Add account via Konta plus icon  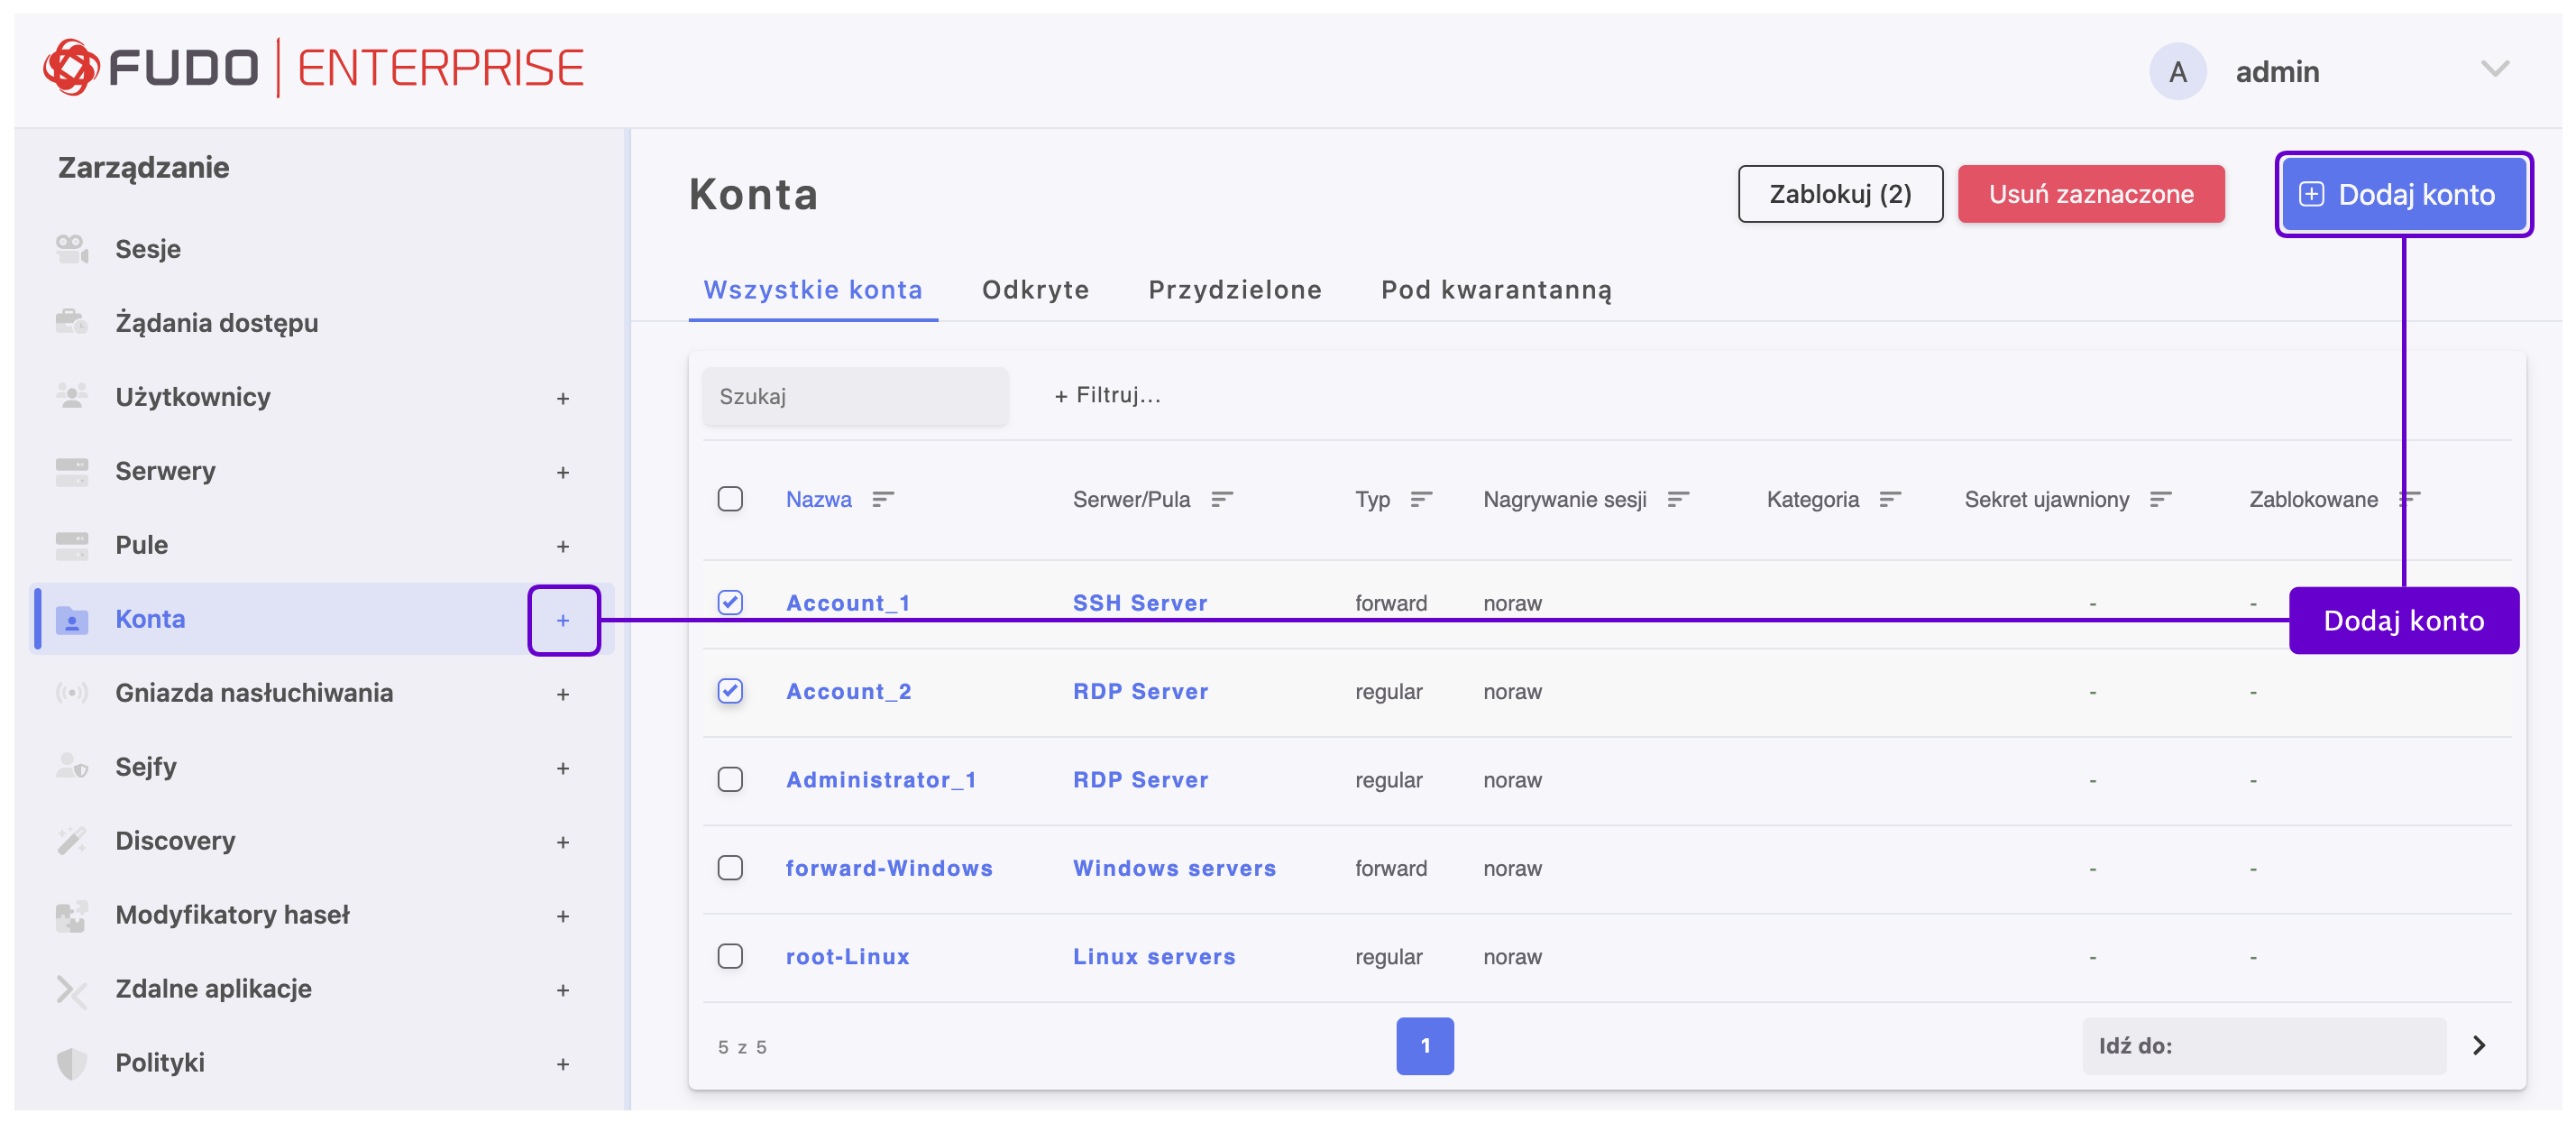563,620
